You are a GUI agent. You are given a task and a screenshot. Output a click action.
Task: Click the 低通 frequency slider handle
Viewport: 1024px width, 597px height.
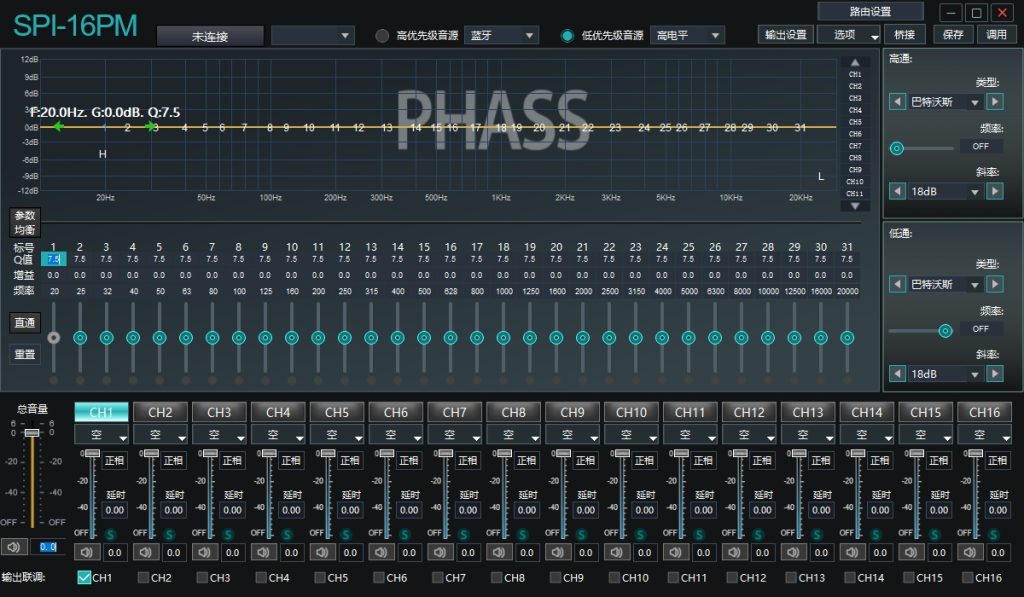945,331
